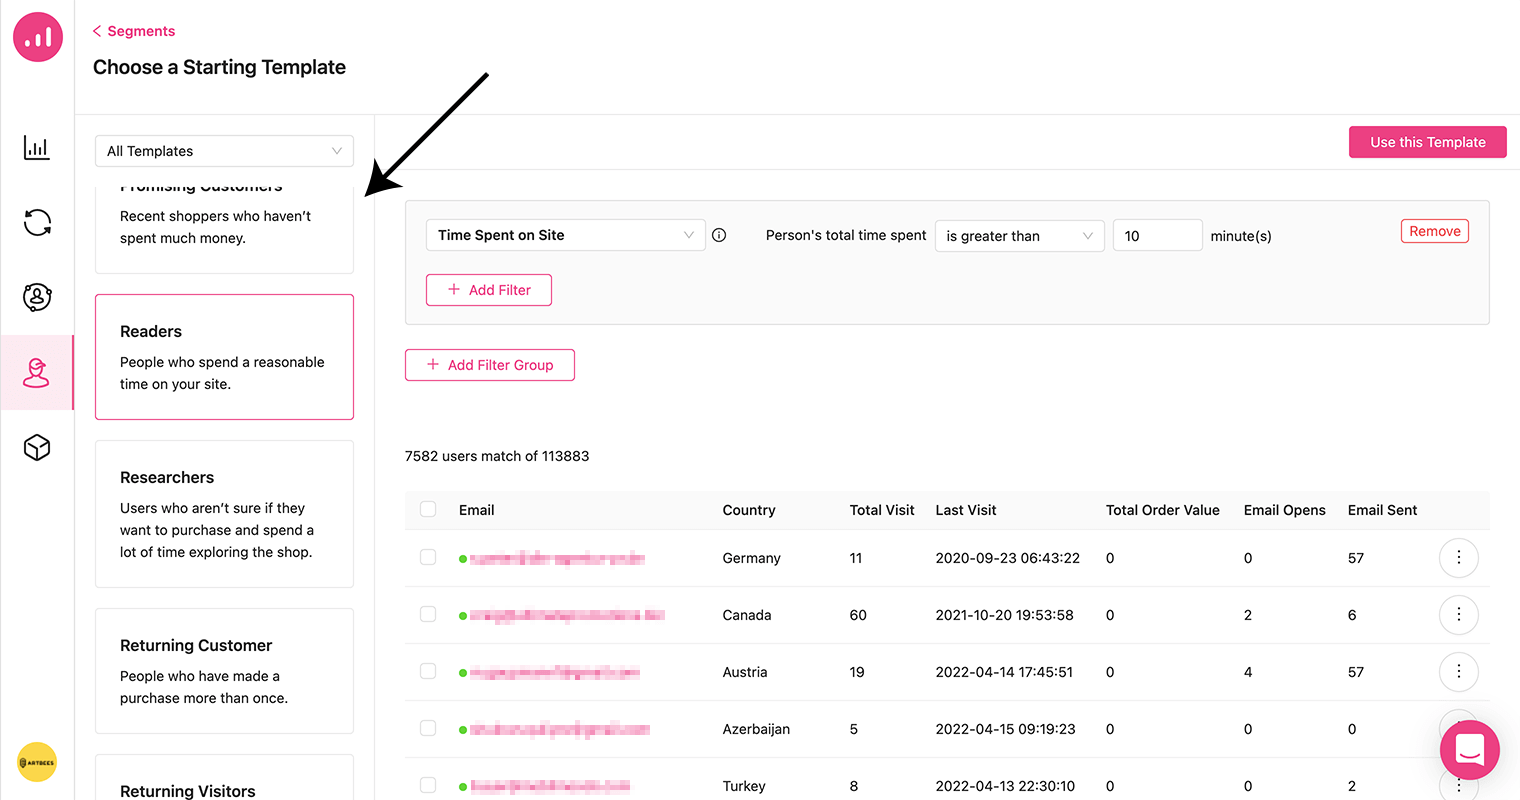The width and height of the screenshot is (1520, 800).
Task: Click the Azerbaijan country cell
Action: pos(756,729)
